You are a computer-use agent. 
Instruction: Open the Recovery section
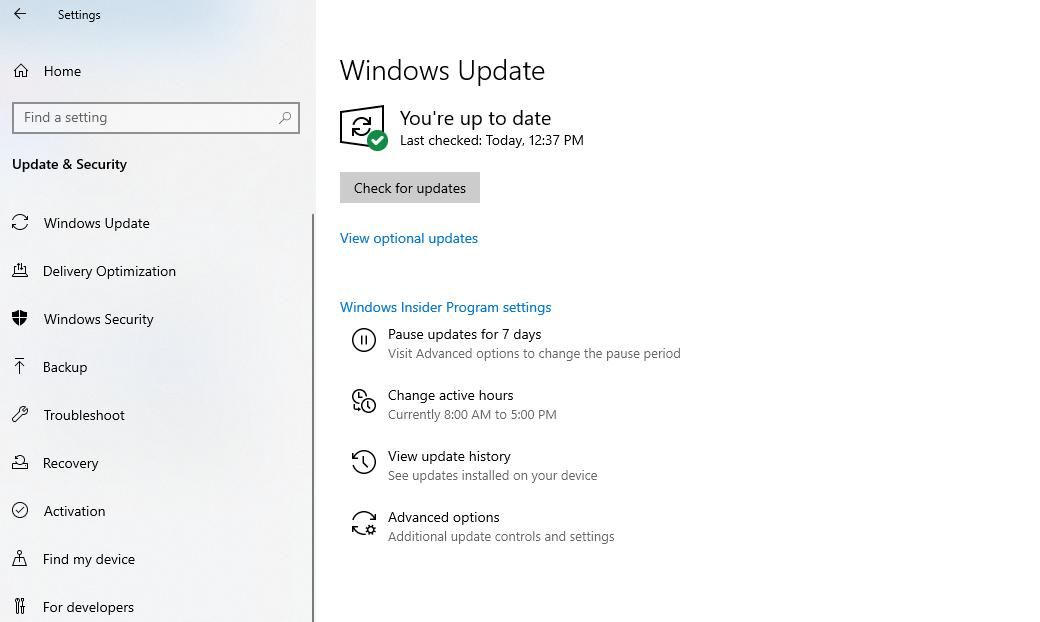[70, 463]
